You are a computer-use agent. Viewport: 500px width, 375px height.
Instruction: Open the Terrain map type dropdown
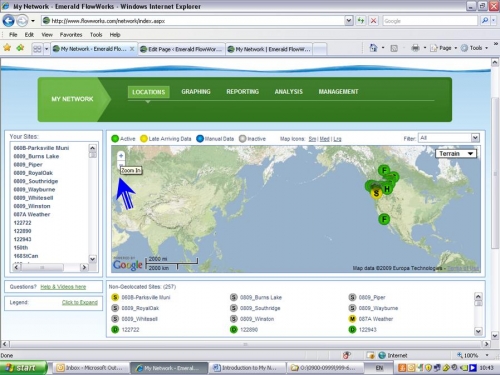pyautogui.click(x=456, y=154)
